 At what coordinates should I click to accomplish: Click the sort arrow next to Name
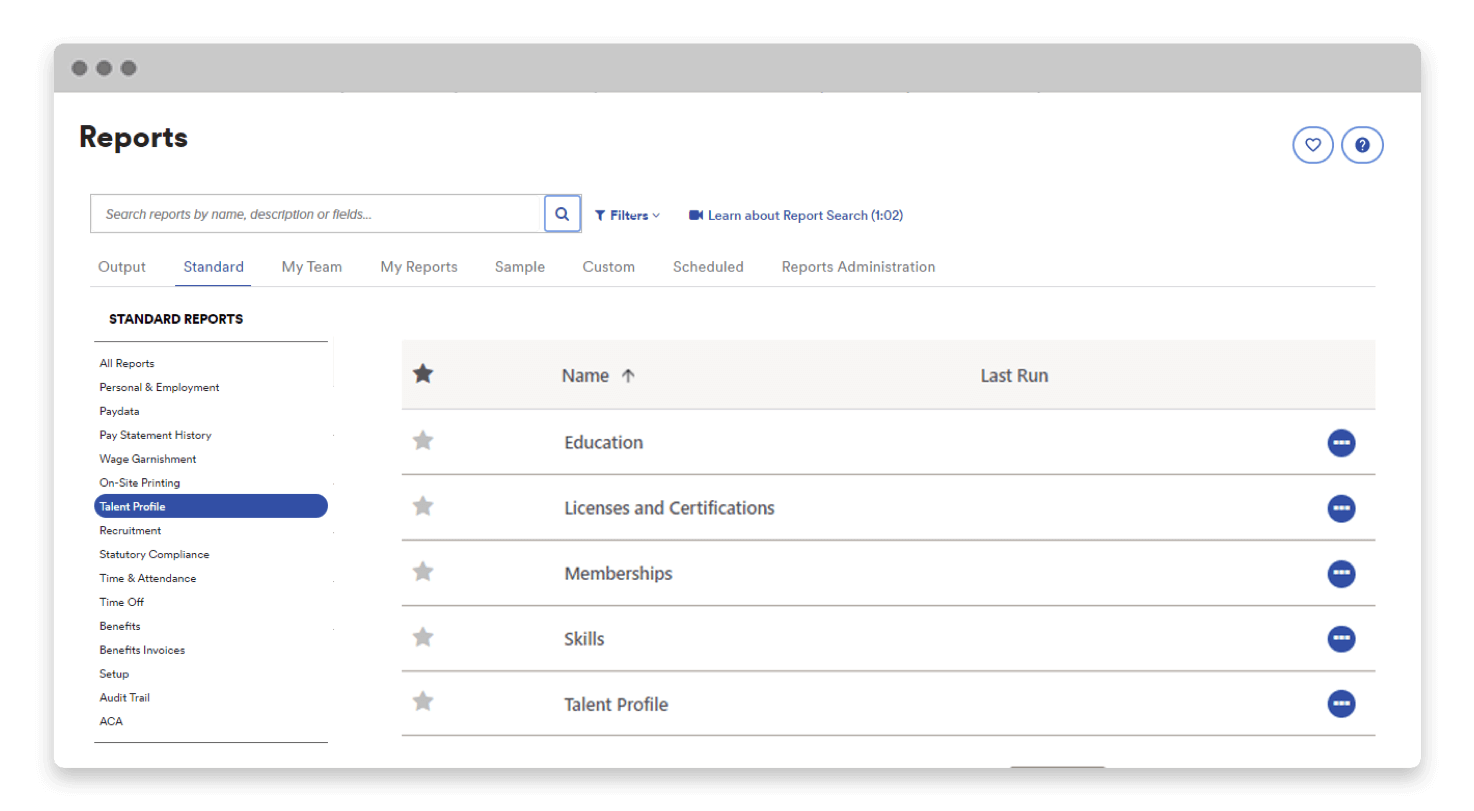pyautogui.click(x=628, y=376)
